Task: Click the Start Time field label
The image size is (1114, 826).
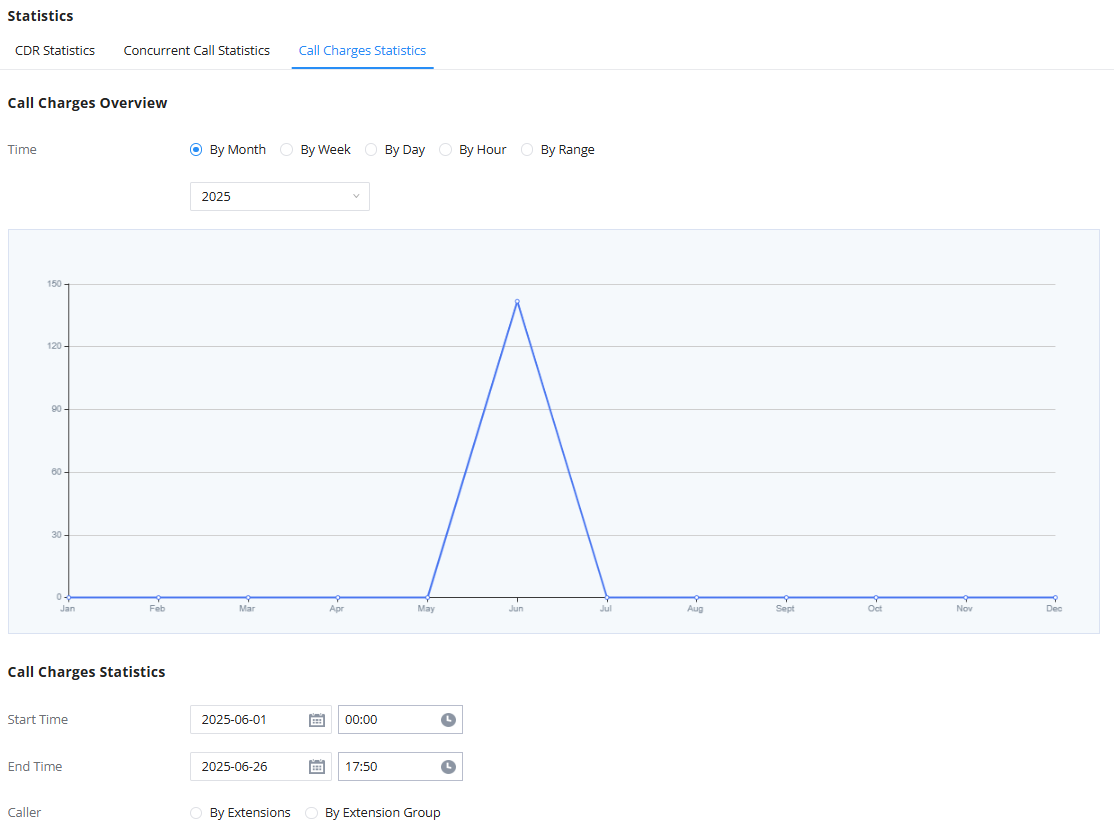Action: tap(38, 719)
